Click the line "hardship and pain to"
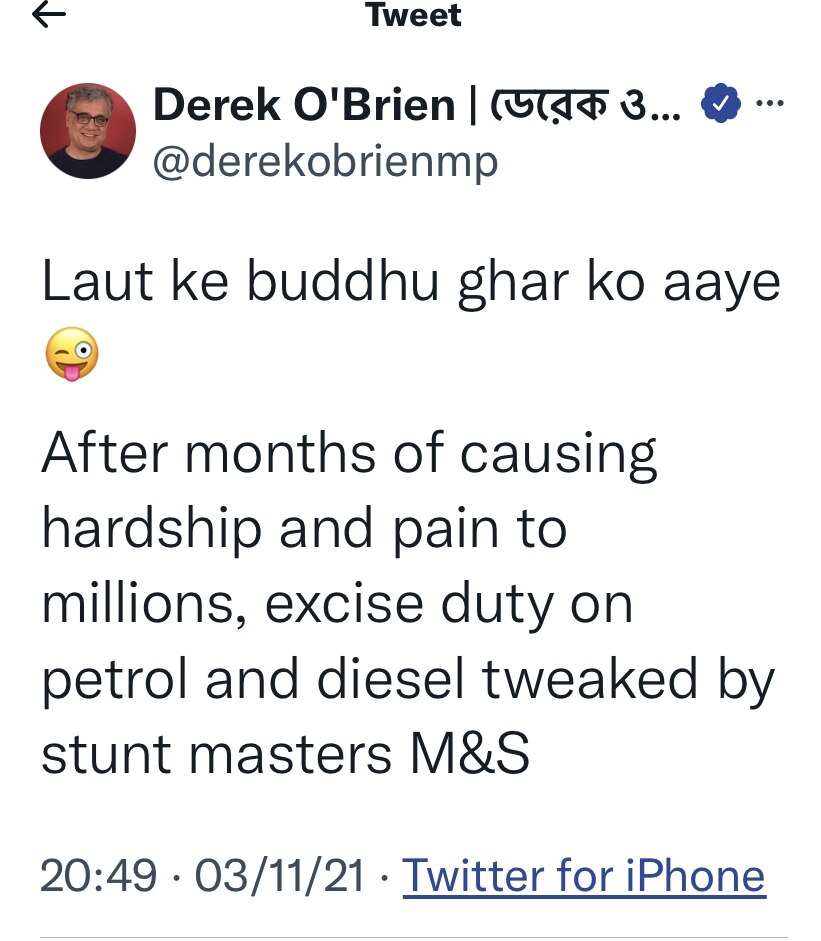 coord(303,529)
